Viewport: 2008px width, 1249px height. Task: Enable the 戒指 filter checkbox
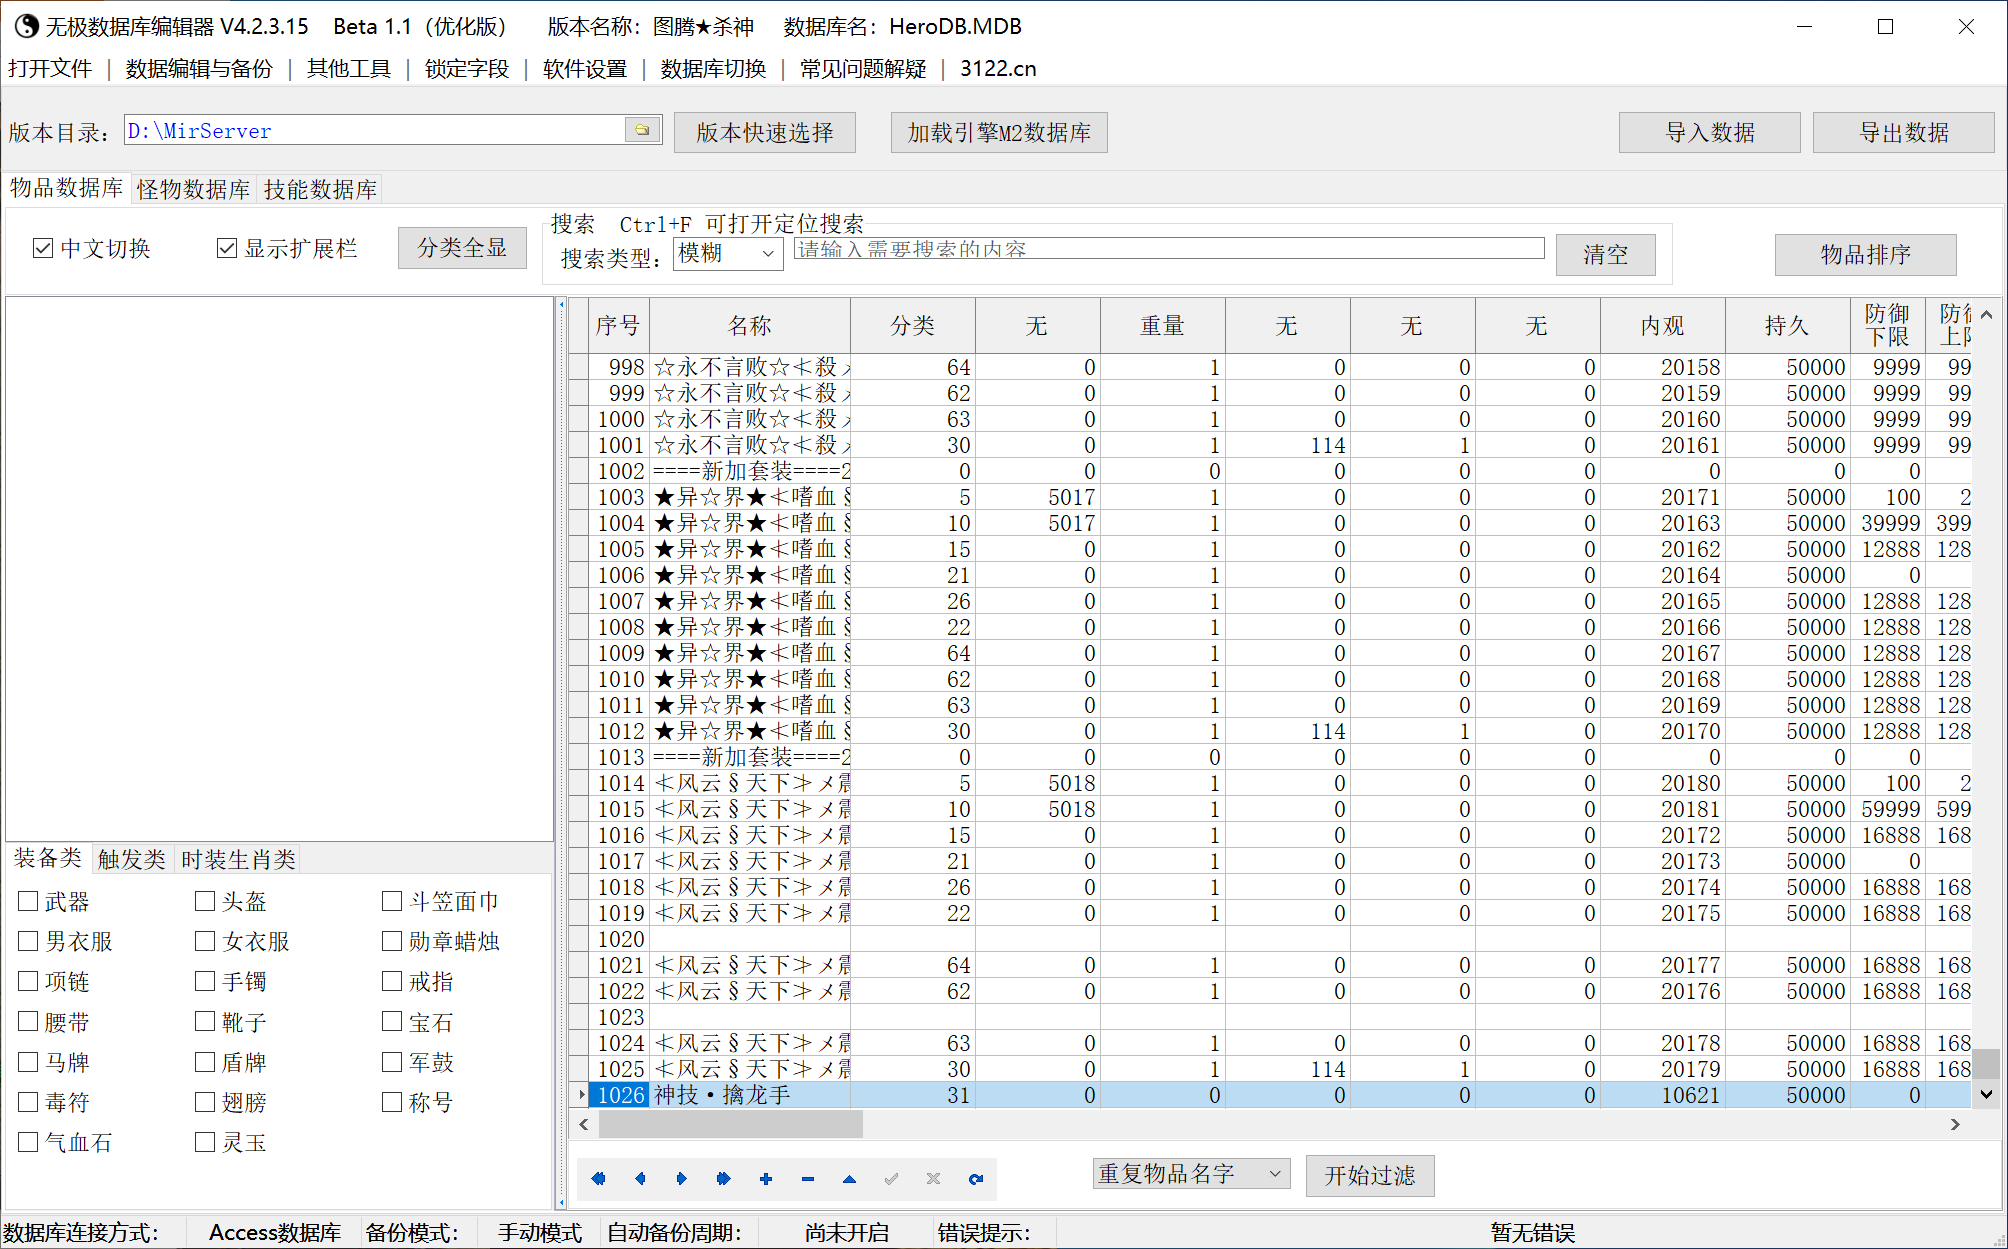(x=392, y=981)
